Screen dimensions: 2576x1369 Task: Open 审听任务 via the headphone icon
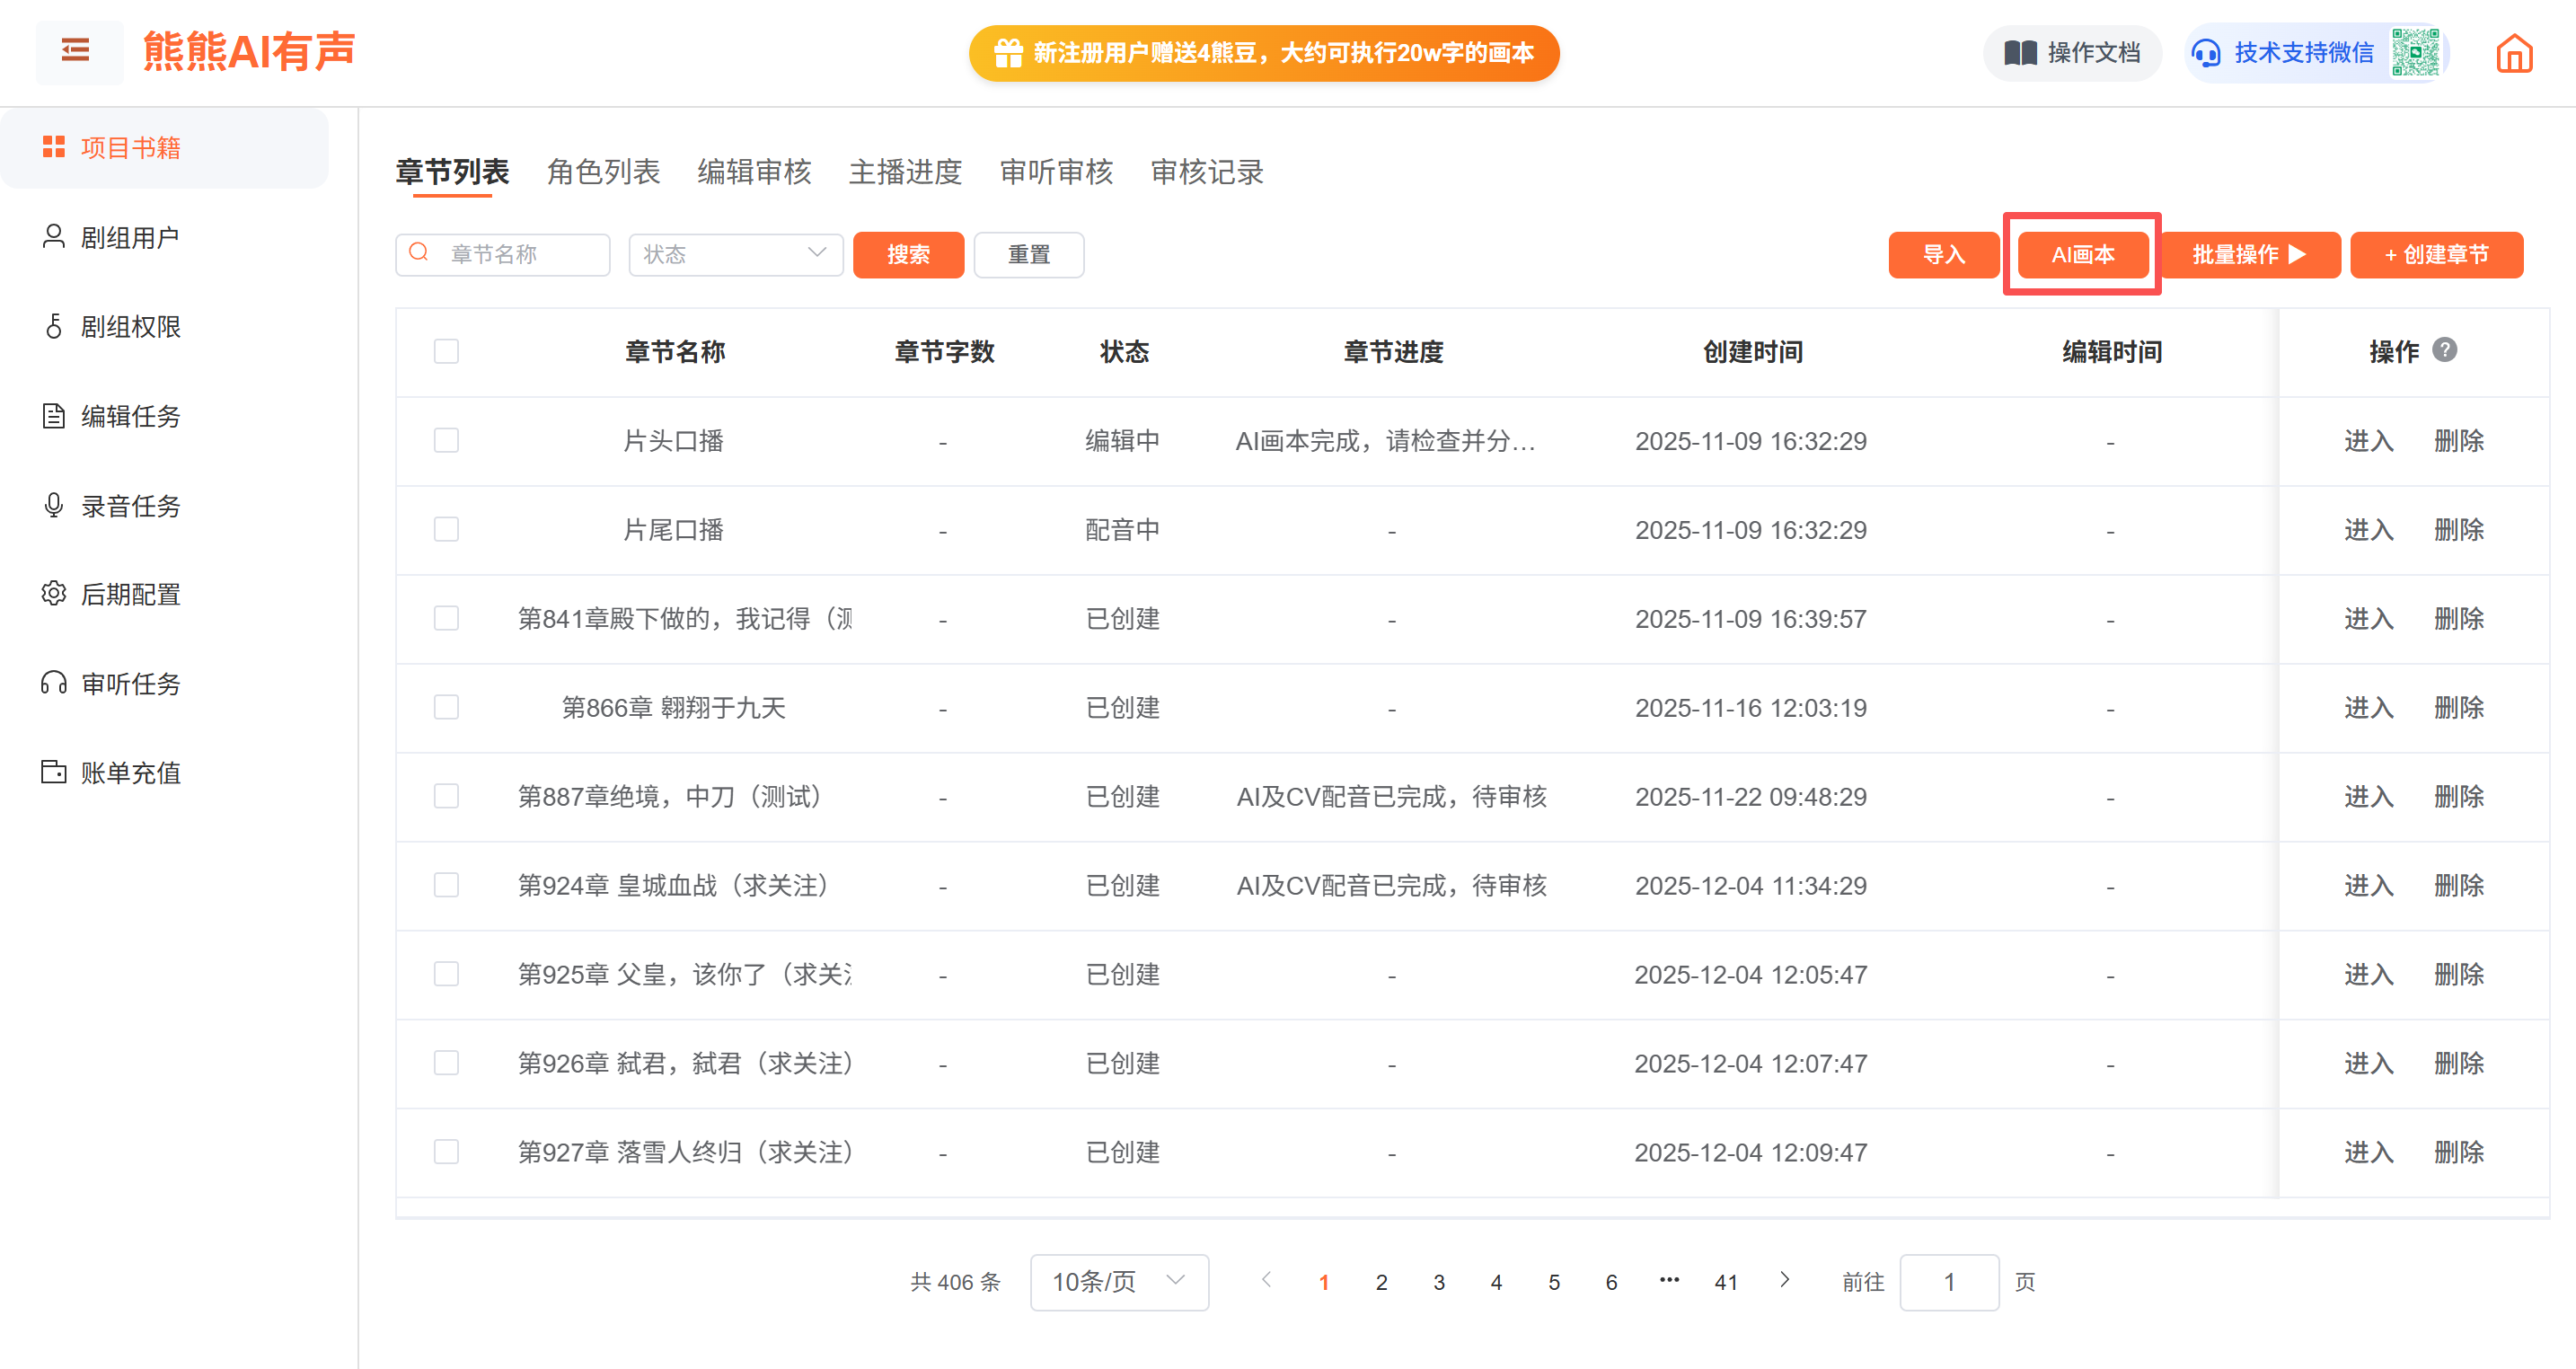pos(54,683)
